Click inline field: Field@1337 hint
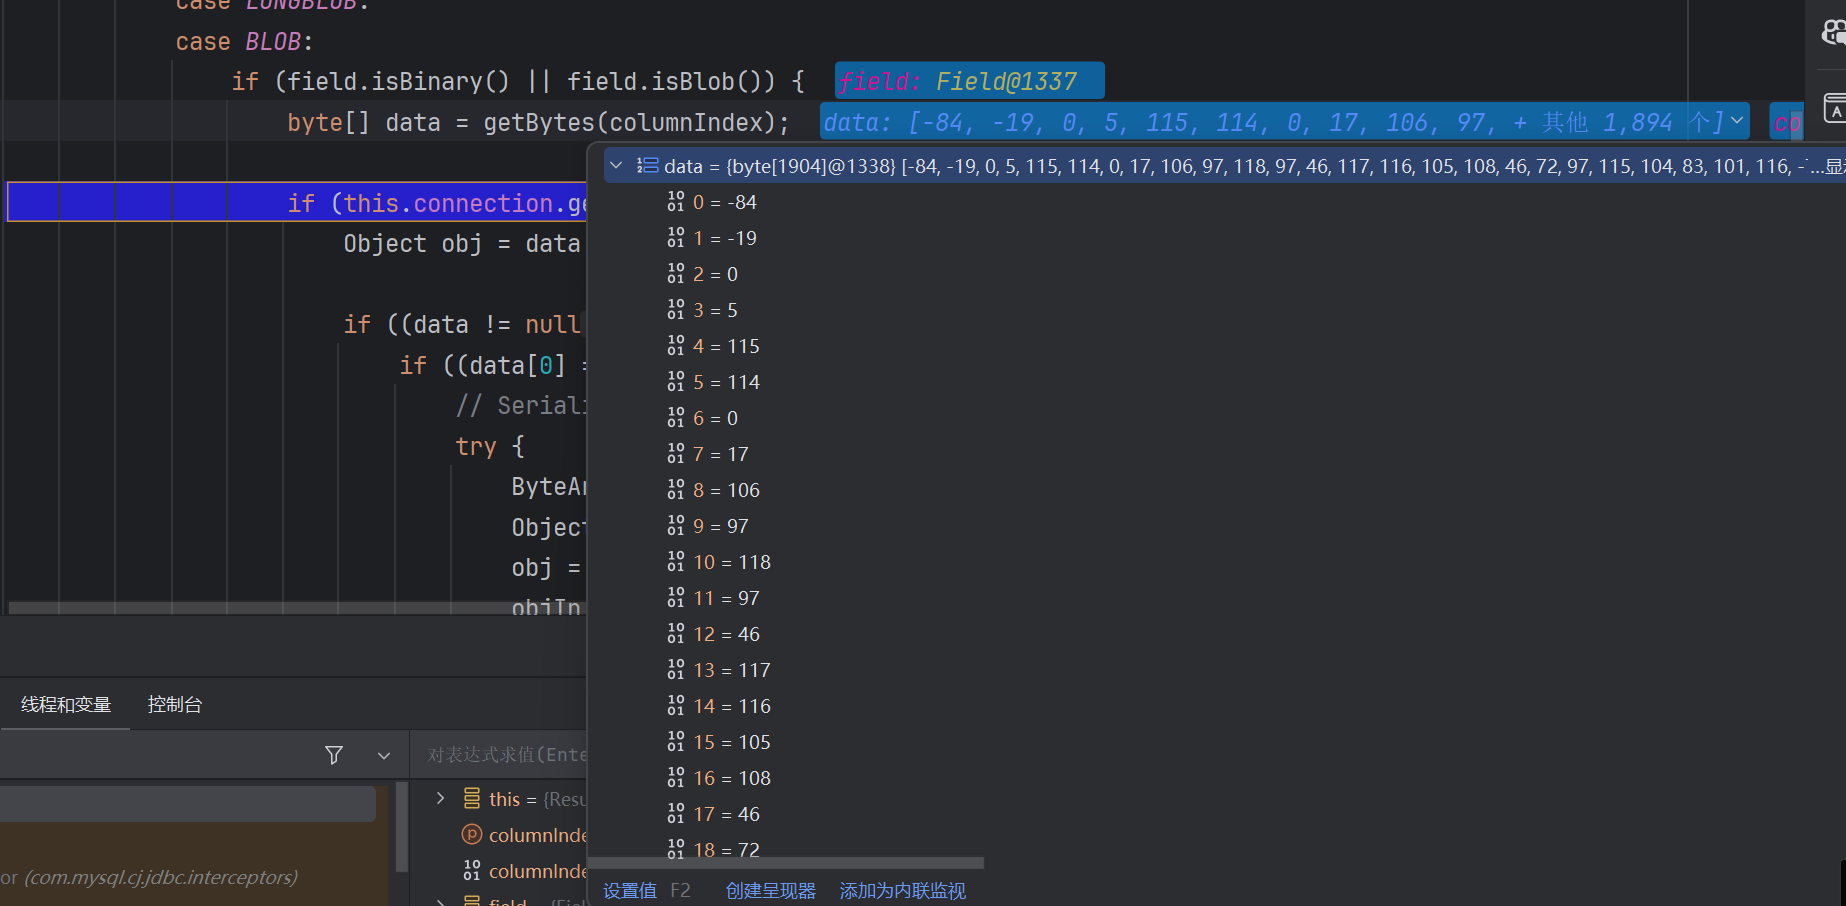 click(x=969, y=81)
